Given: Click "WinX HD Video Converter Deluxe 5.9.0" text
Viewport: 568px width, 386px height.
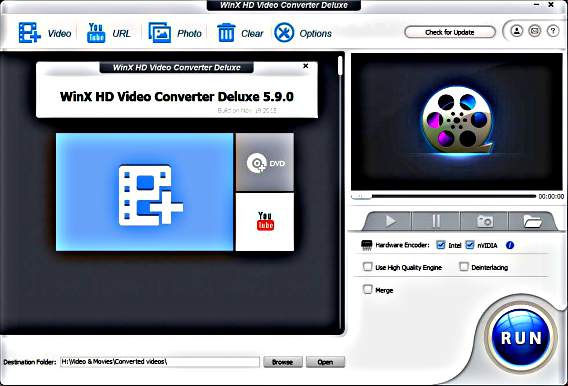Looking at the screenshot, I should (177, 97).
